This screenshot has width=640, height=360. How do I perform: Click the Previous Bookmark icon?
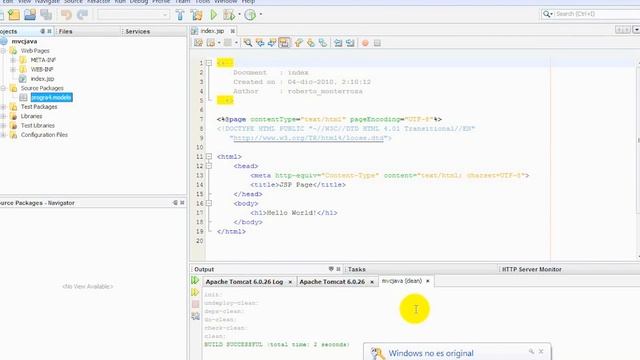[x=299, y=43]
